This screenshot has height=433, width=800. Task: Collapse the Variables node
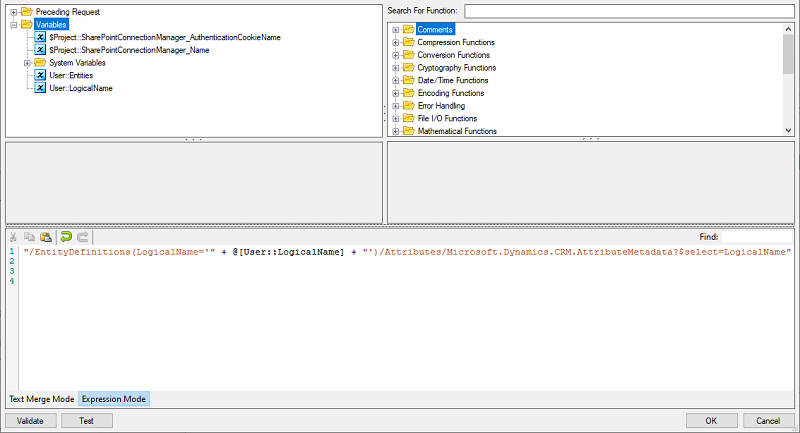[14, 24]
